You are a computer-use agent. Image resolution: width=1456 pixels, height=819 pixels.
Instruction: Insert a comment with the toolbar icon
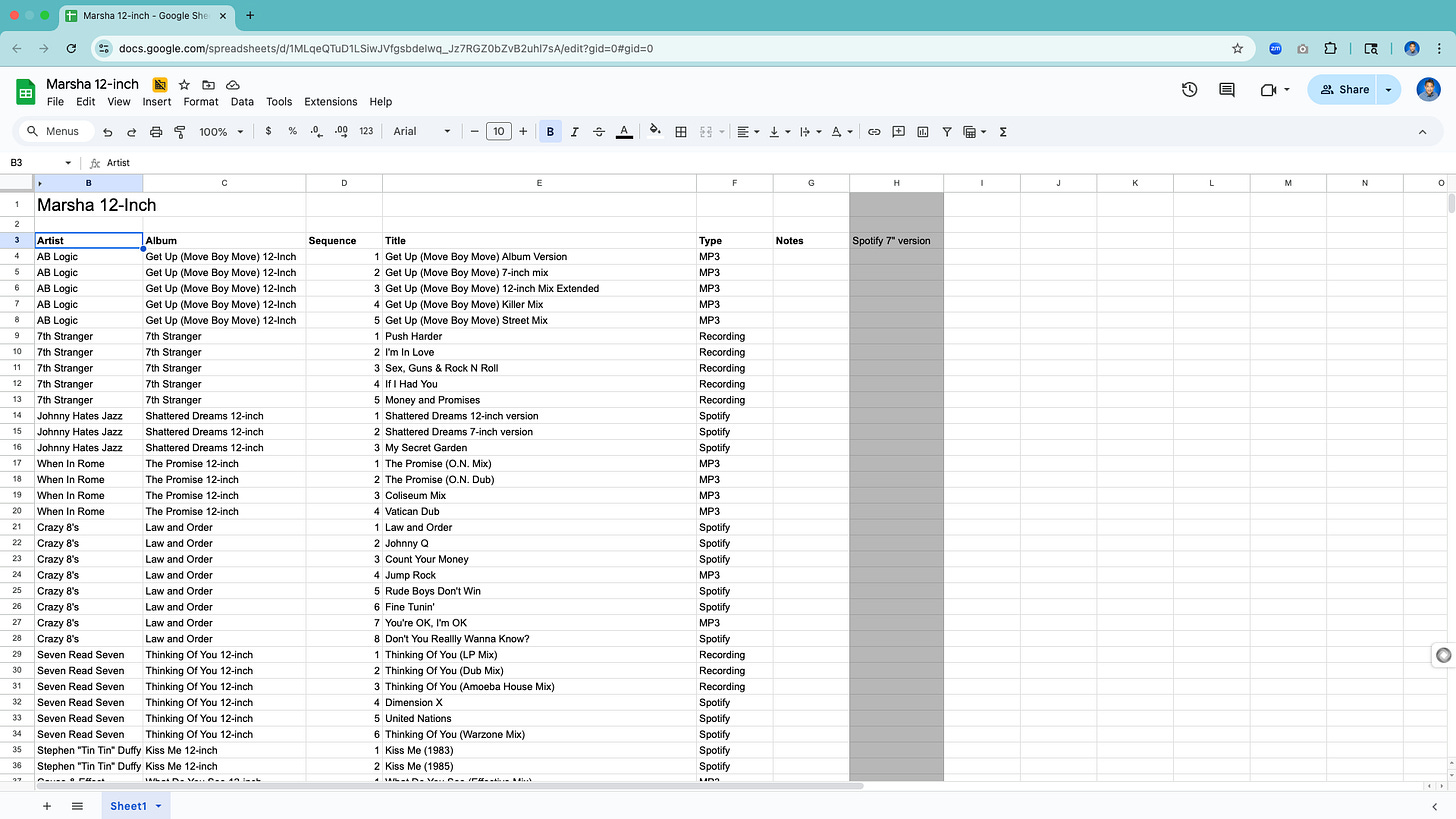pos(898,131)
